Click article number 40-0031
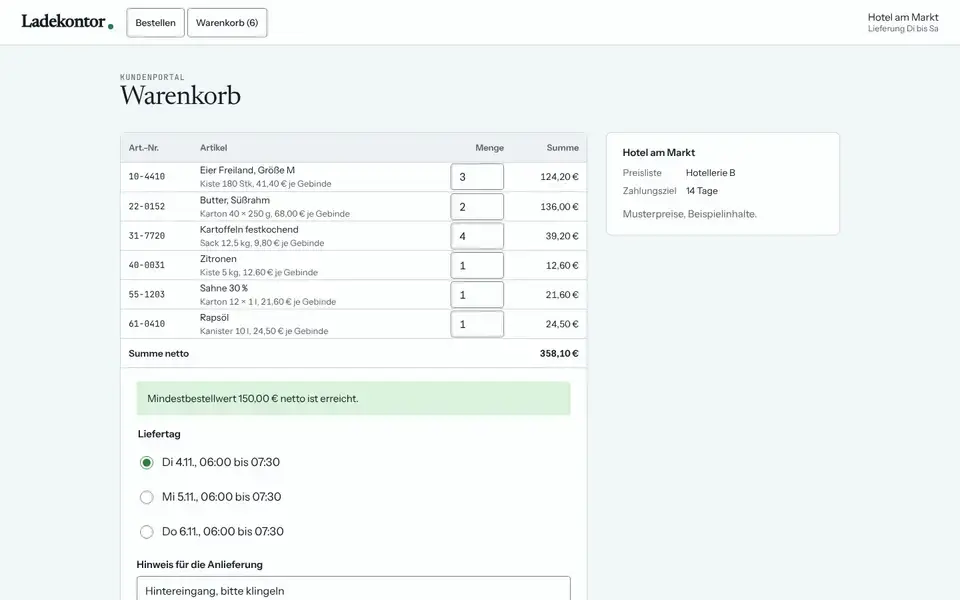The height and width of the screenshot is (600, 960). (147, 265)
